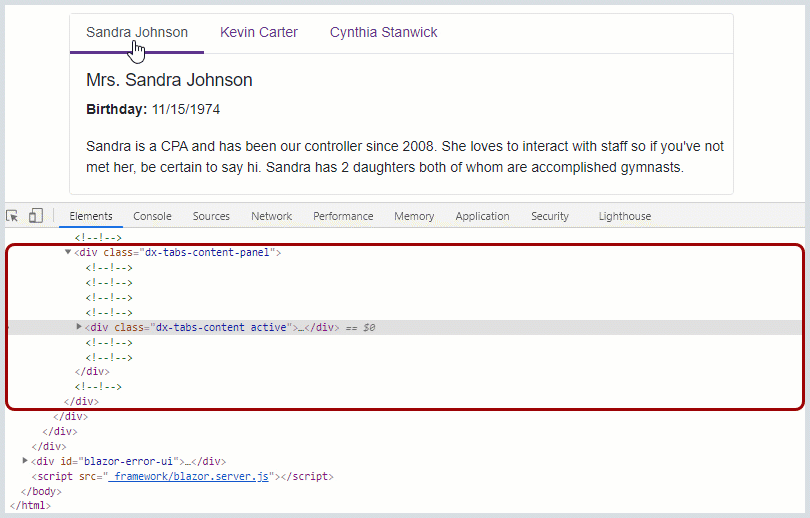Go to the Network panel

pos(272,216)
